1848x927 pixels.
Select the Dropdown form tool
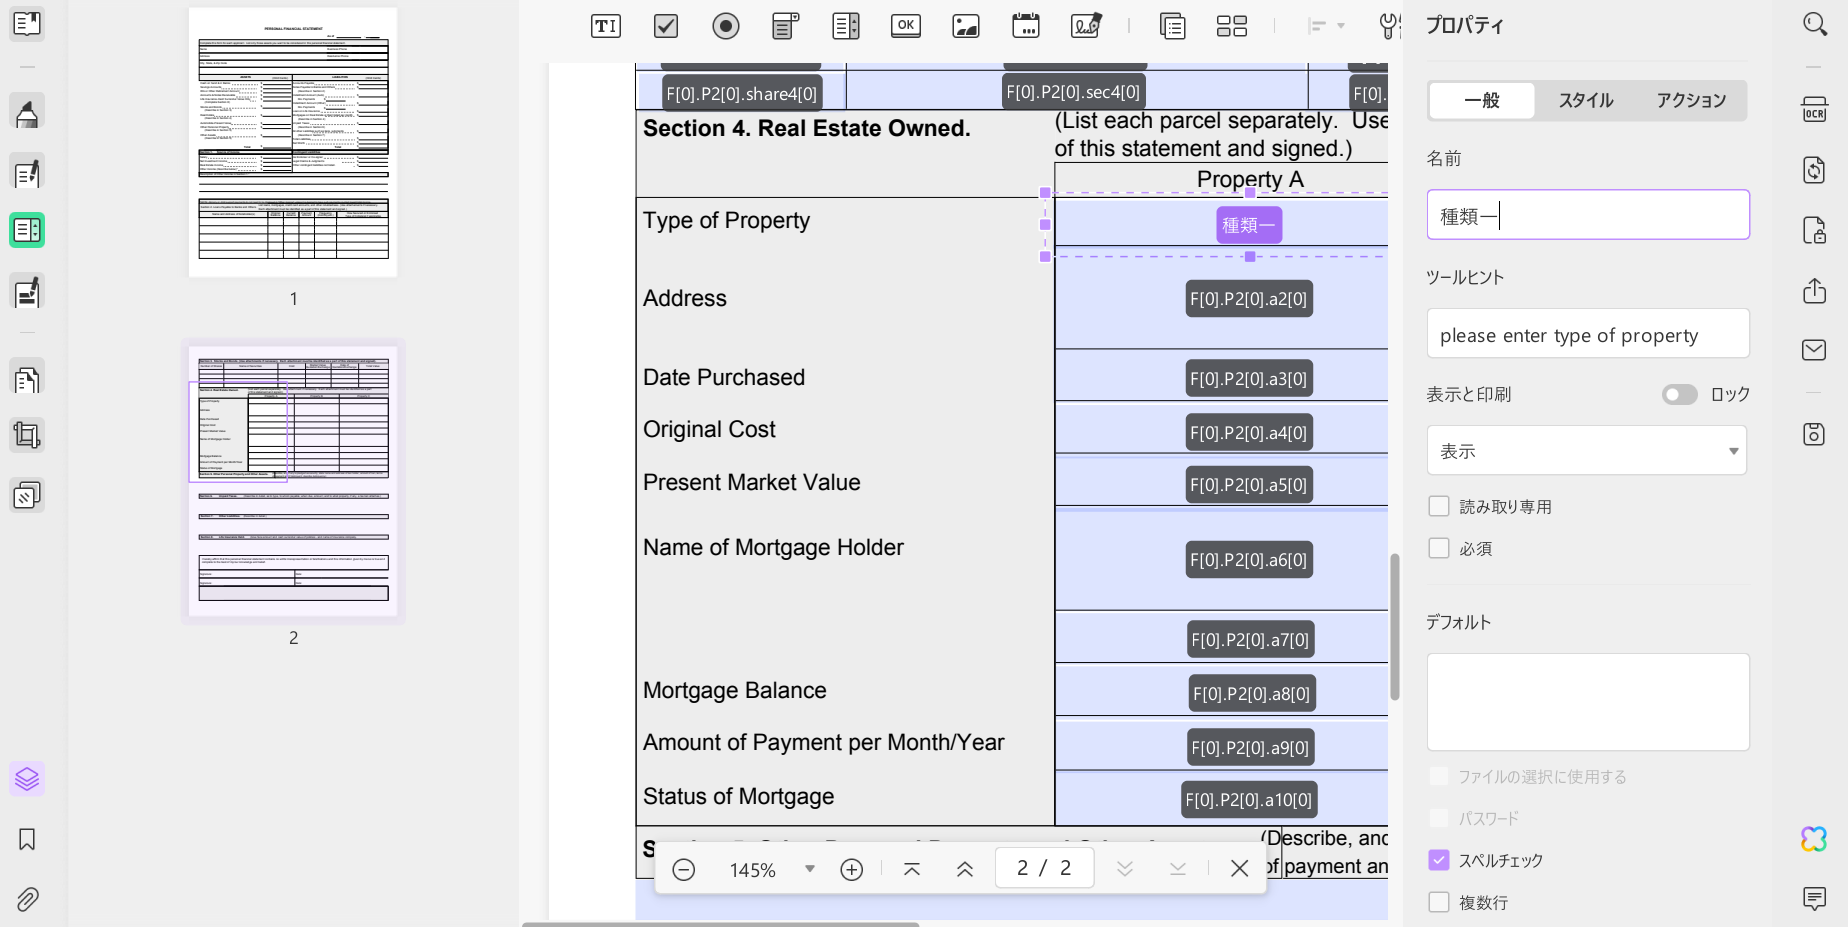[786, 26]
